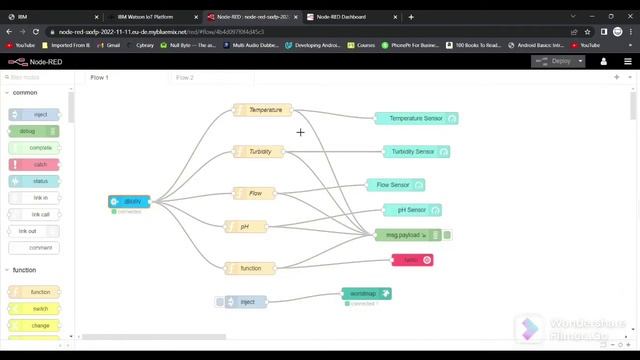Click the Deploy button

(553, 61)
